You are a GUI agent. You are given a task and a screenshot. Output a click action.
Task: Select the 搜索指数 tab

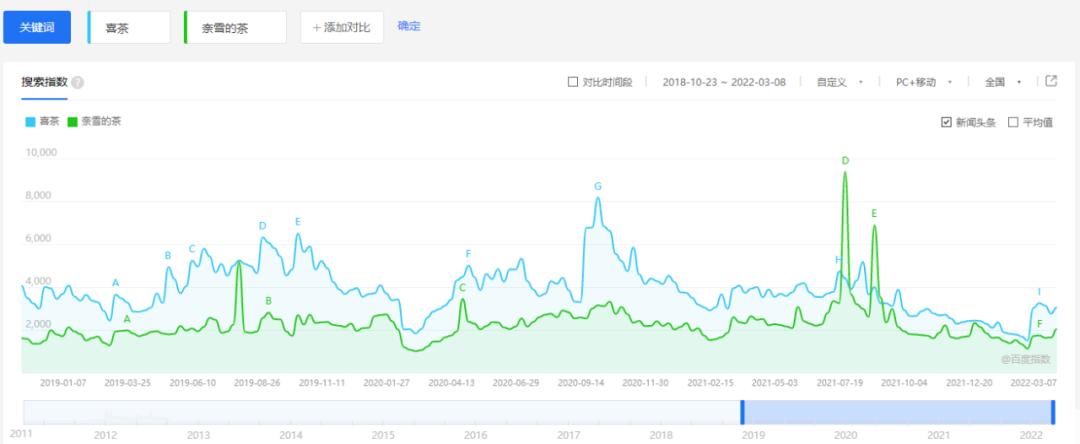(x=44, y=82)
